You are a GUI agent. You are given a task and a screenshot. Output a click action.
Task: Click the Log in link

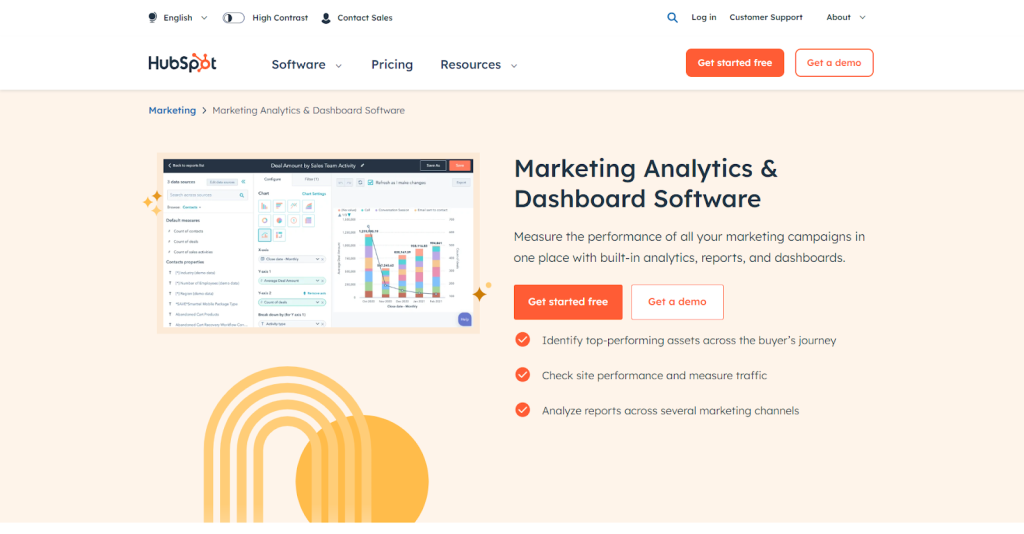pyautogui.click(x=703, y=18)
